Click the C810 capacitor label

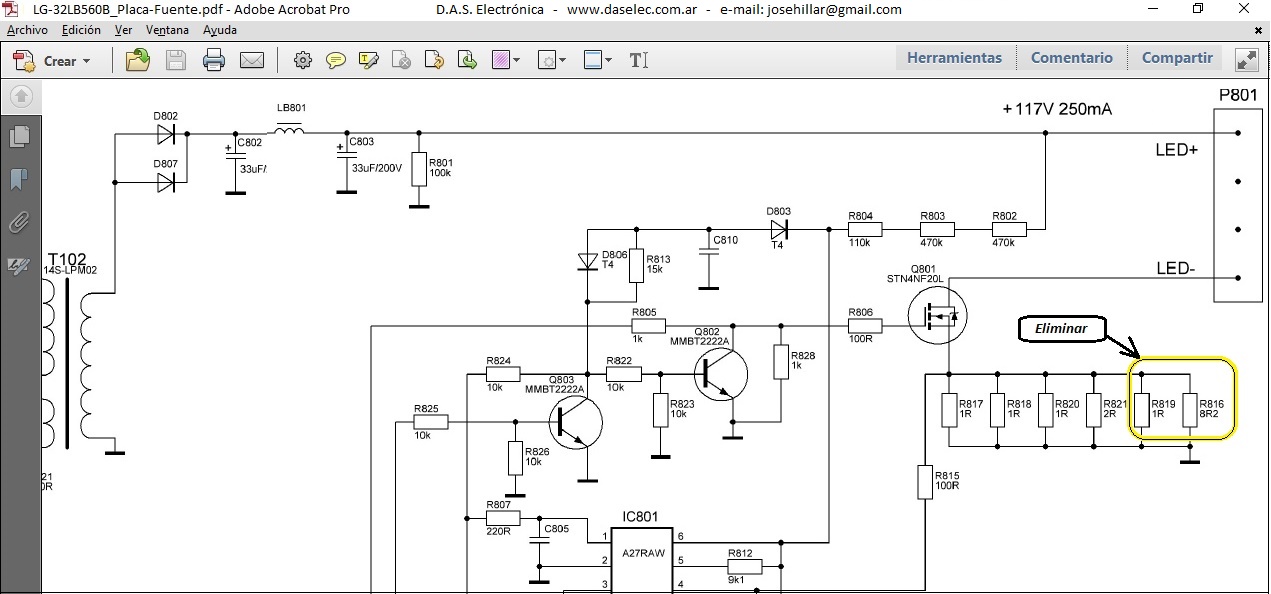point(725,240)
